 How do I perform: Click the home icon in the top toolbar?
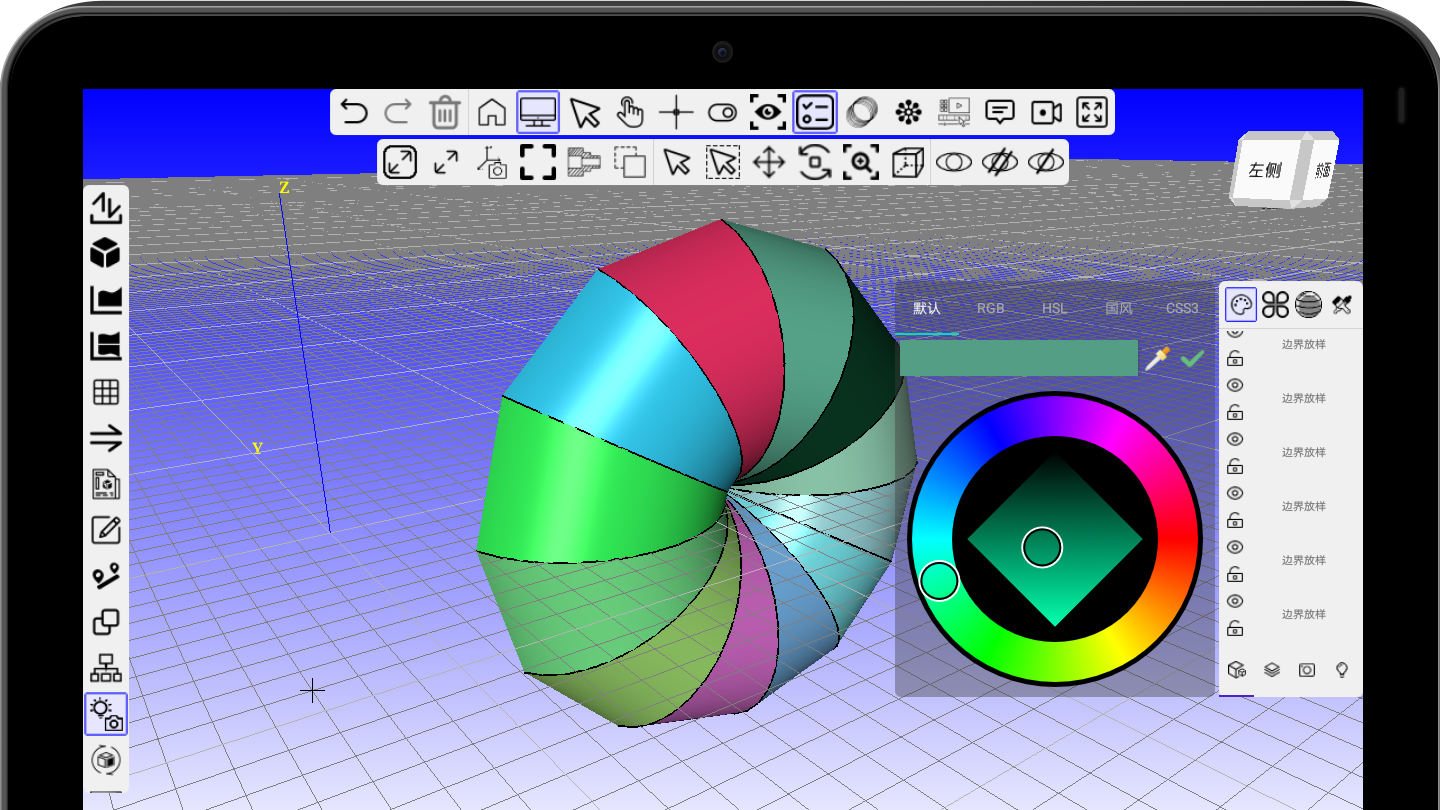(491, 112)
